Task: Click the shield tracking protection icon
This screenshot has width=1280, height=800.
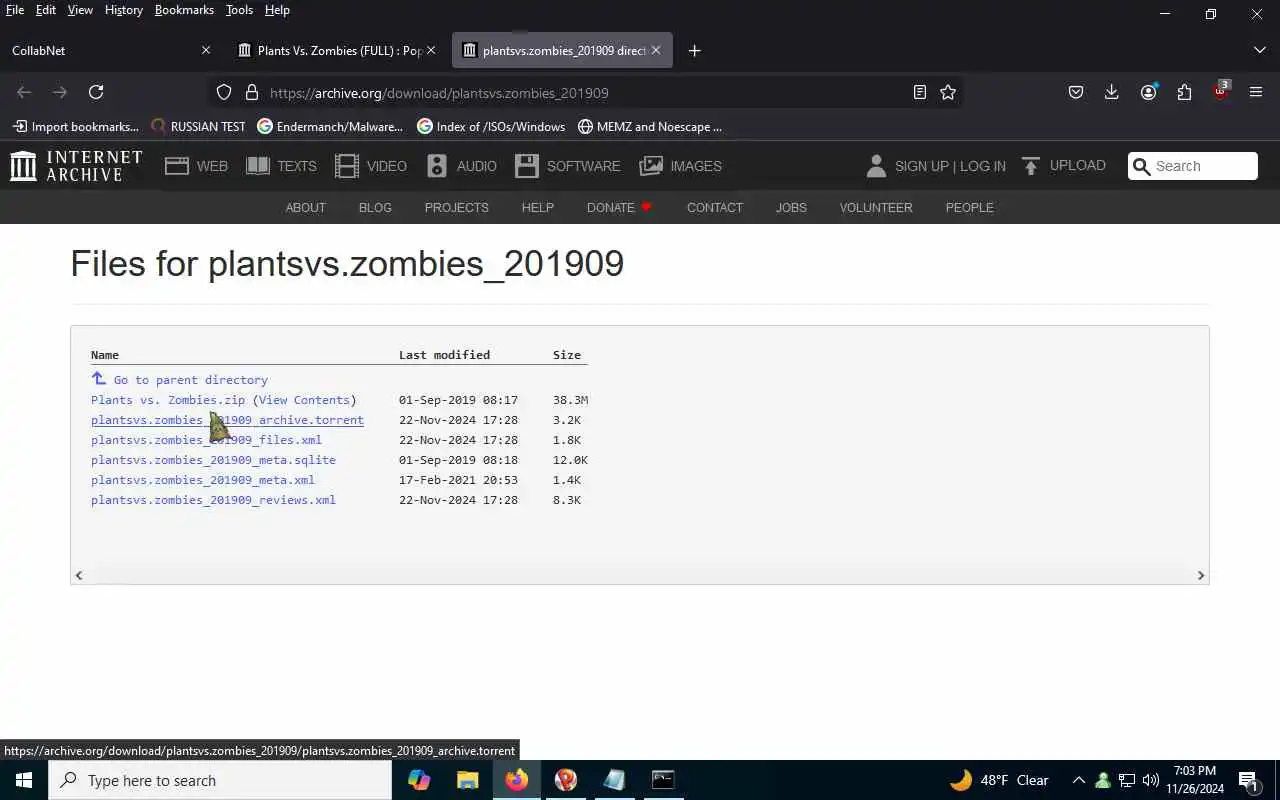Action: click(224, 92)
